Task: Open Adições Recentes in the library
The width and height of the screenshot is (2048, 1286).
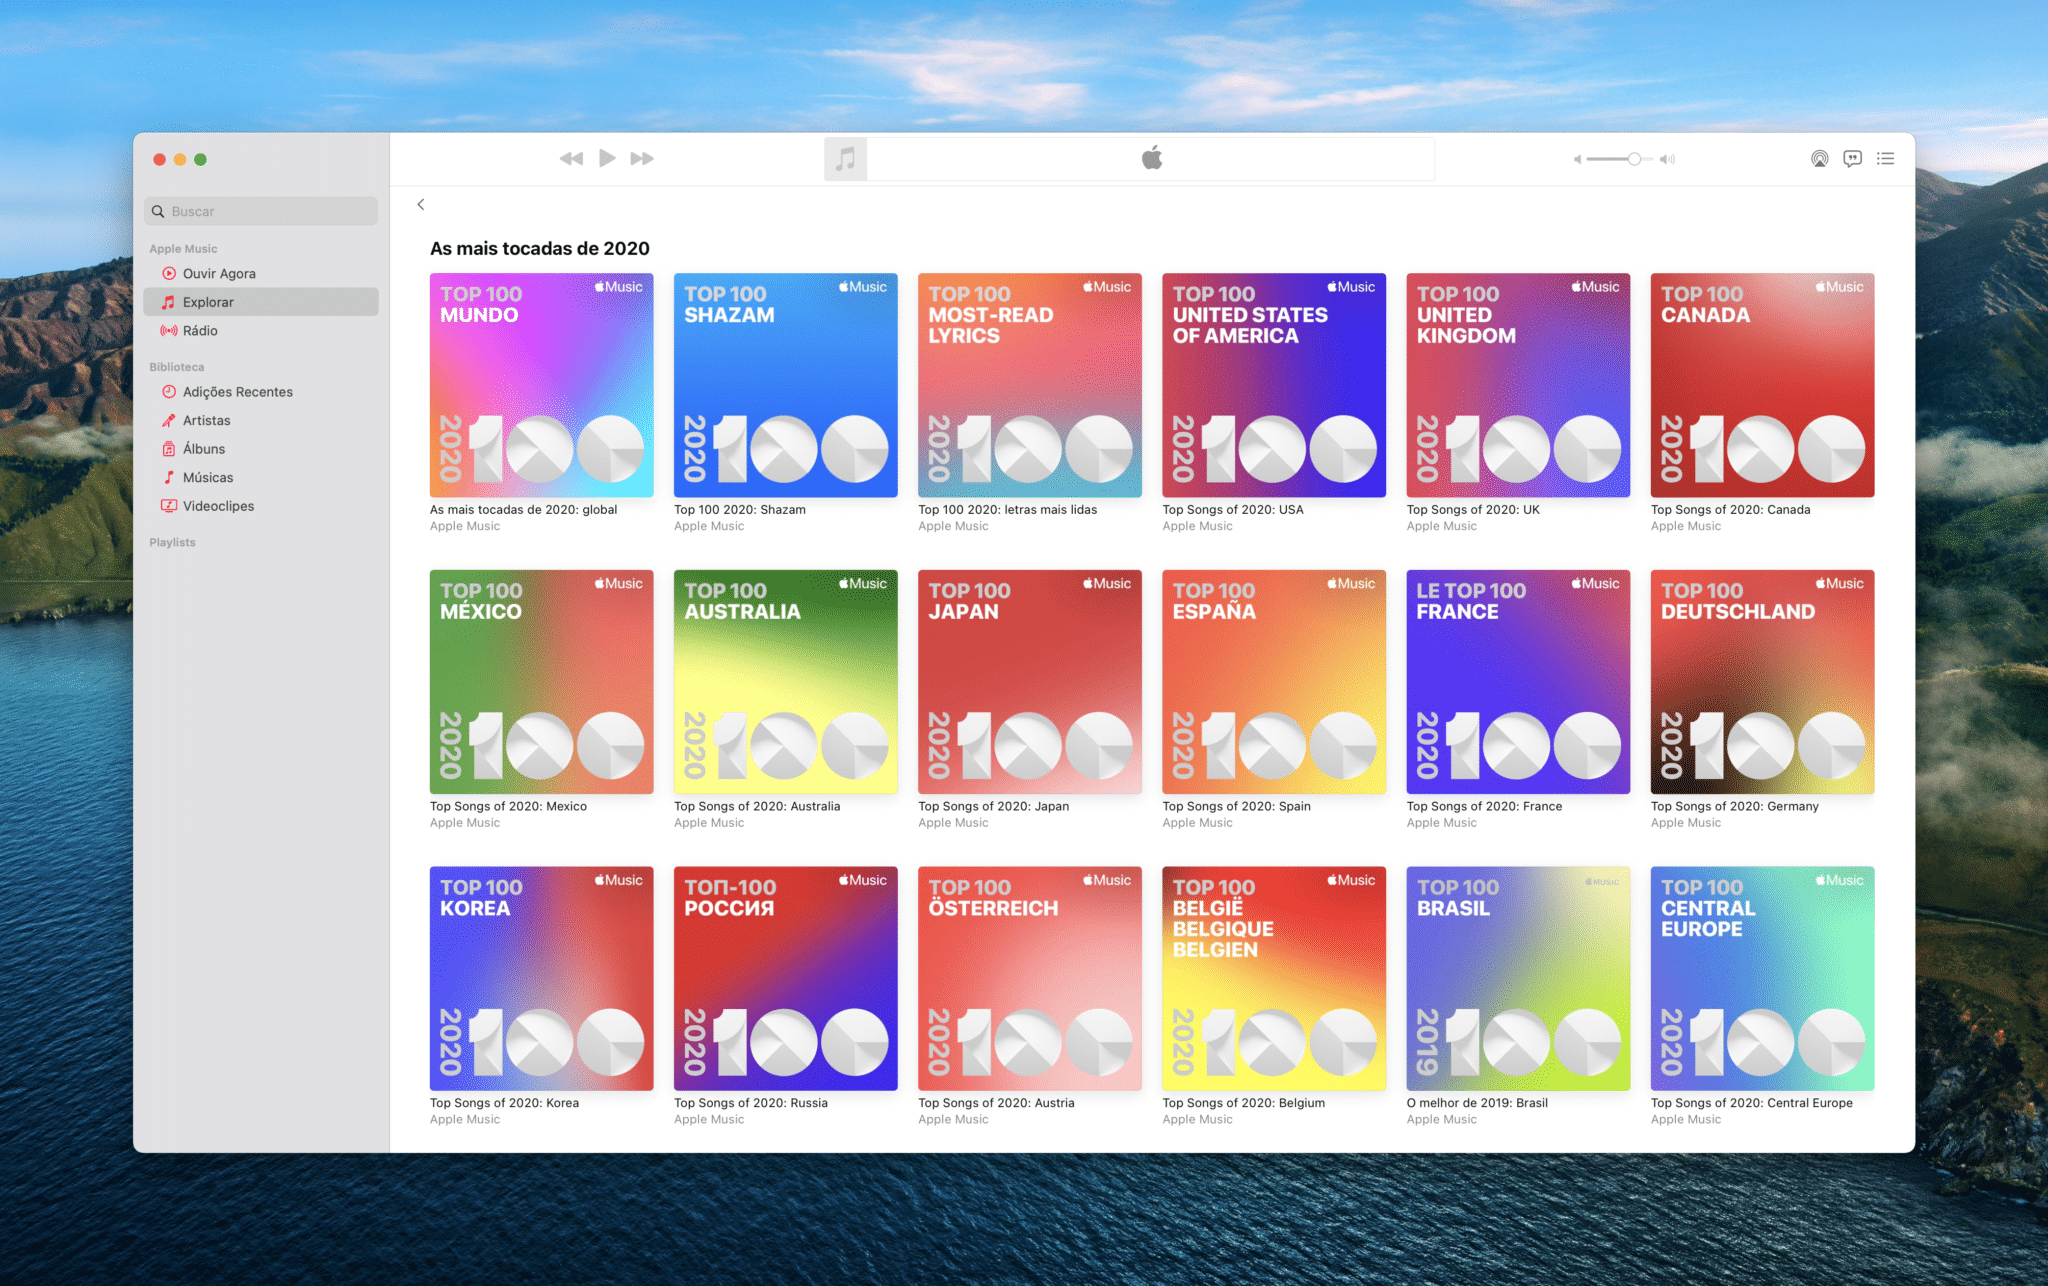Action: tap(237, 391)
